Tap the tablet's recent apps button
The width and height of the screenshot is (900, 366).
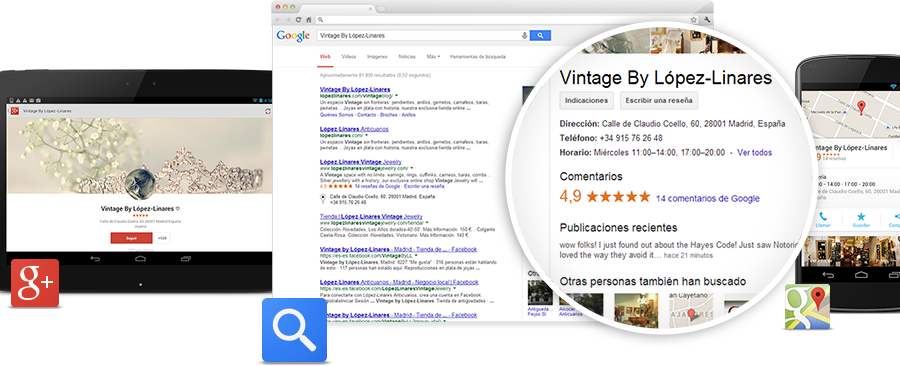[185, 259]
